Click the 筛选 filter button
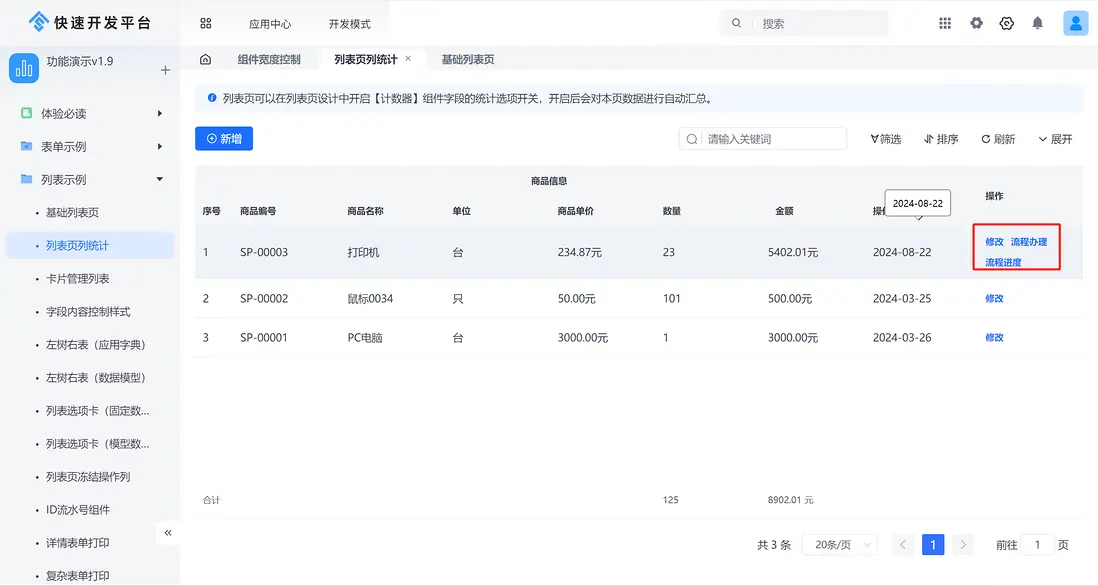This screenshot has height=586, width=1098. pos(886,139)
